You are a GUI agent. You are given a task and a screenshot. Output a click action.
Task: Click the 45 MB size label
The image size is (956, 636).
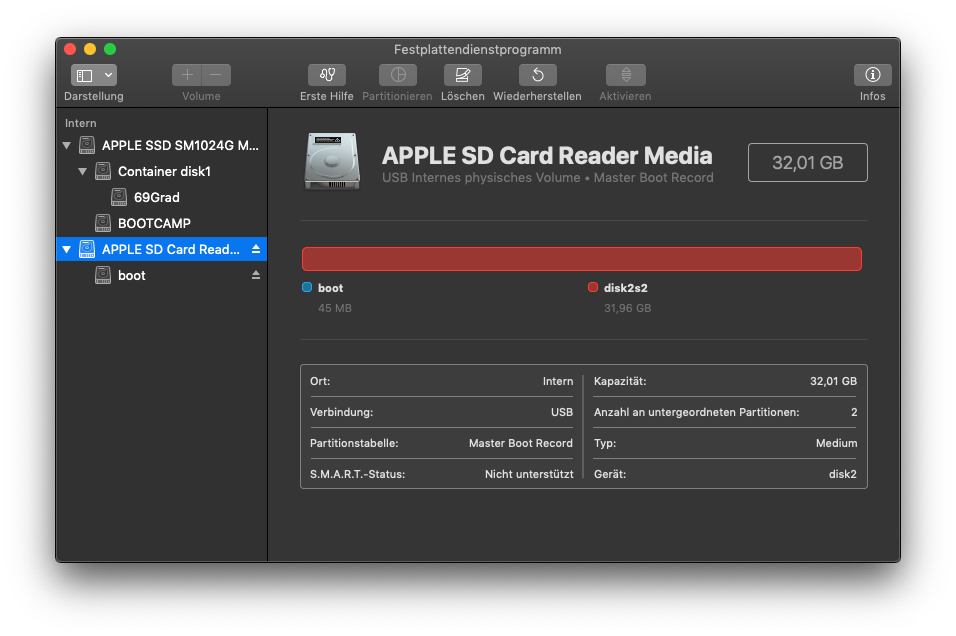coord(335,308)
